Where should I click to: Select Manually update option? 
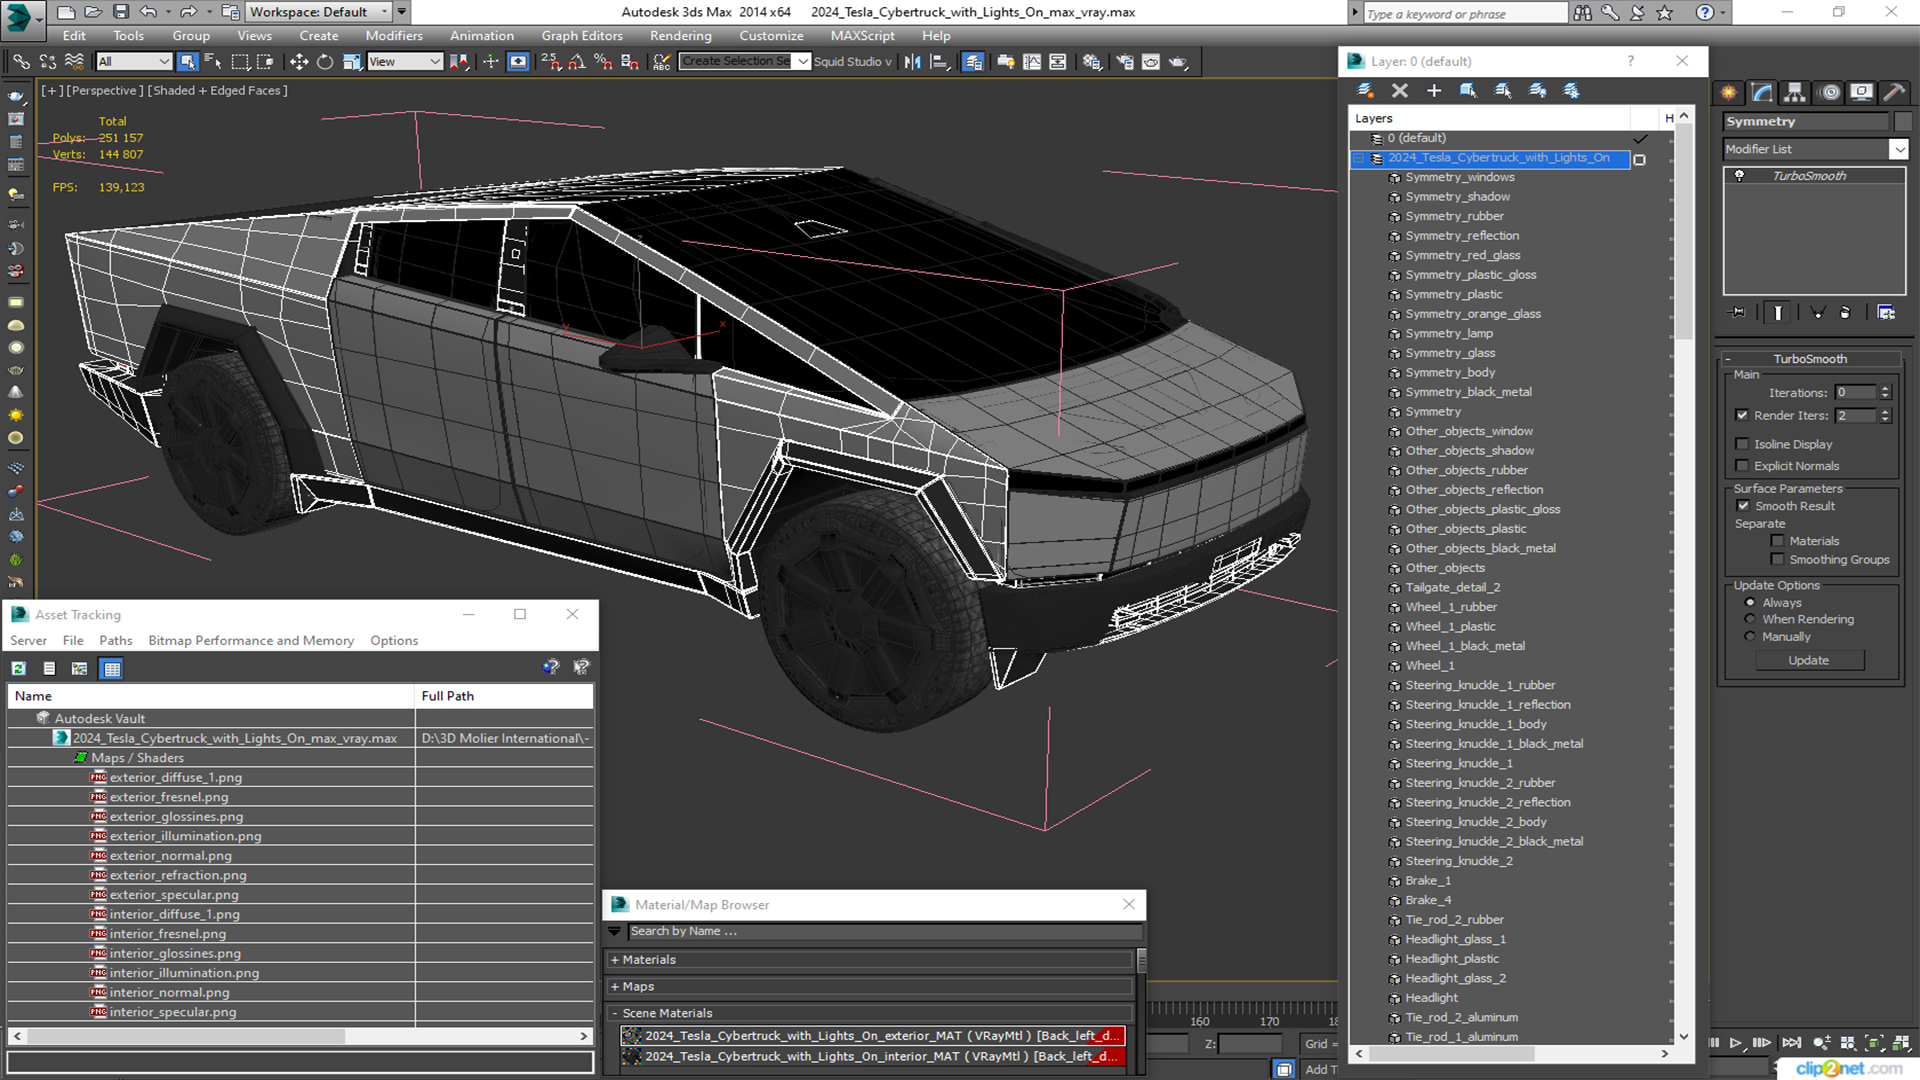[x=1750, y=637]
